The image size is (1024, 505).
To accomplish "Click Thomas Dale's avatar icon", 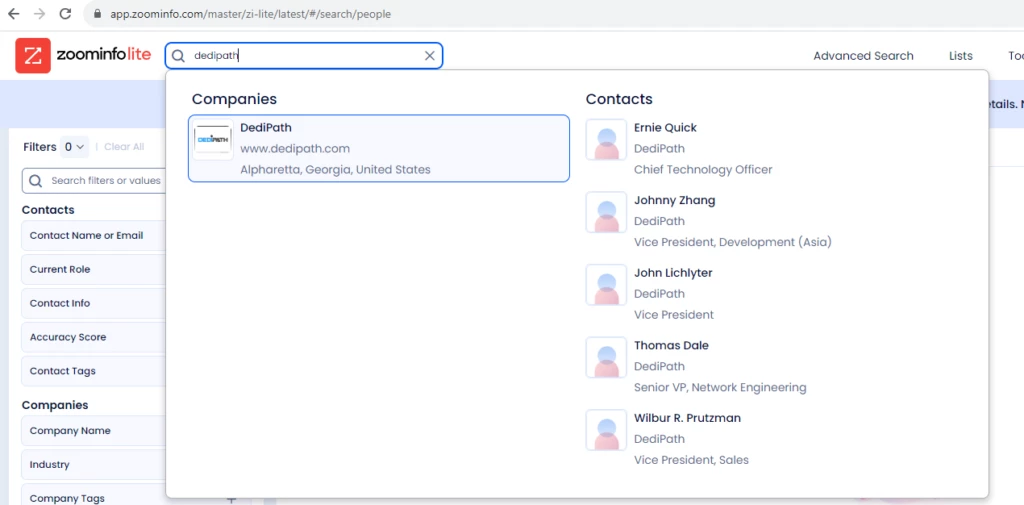I will point(606,358).
